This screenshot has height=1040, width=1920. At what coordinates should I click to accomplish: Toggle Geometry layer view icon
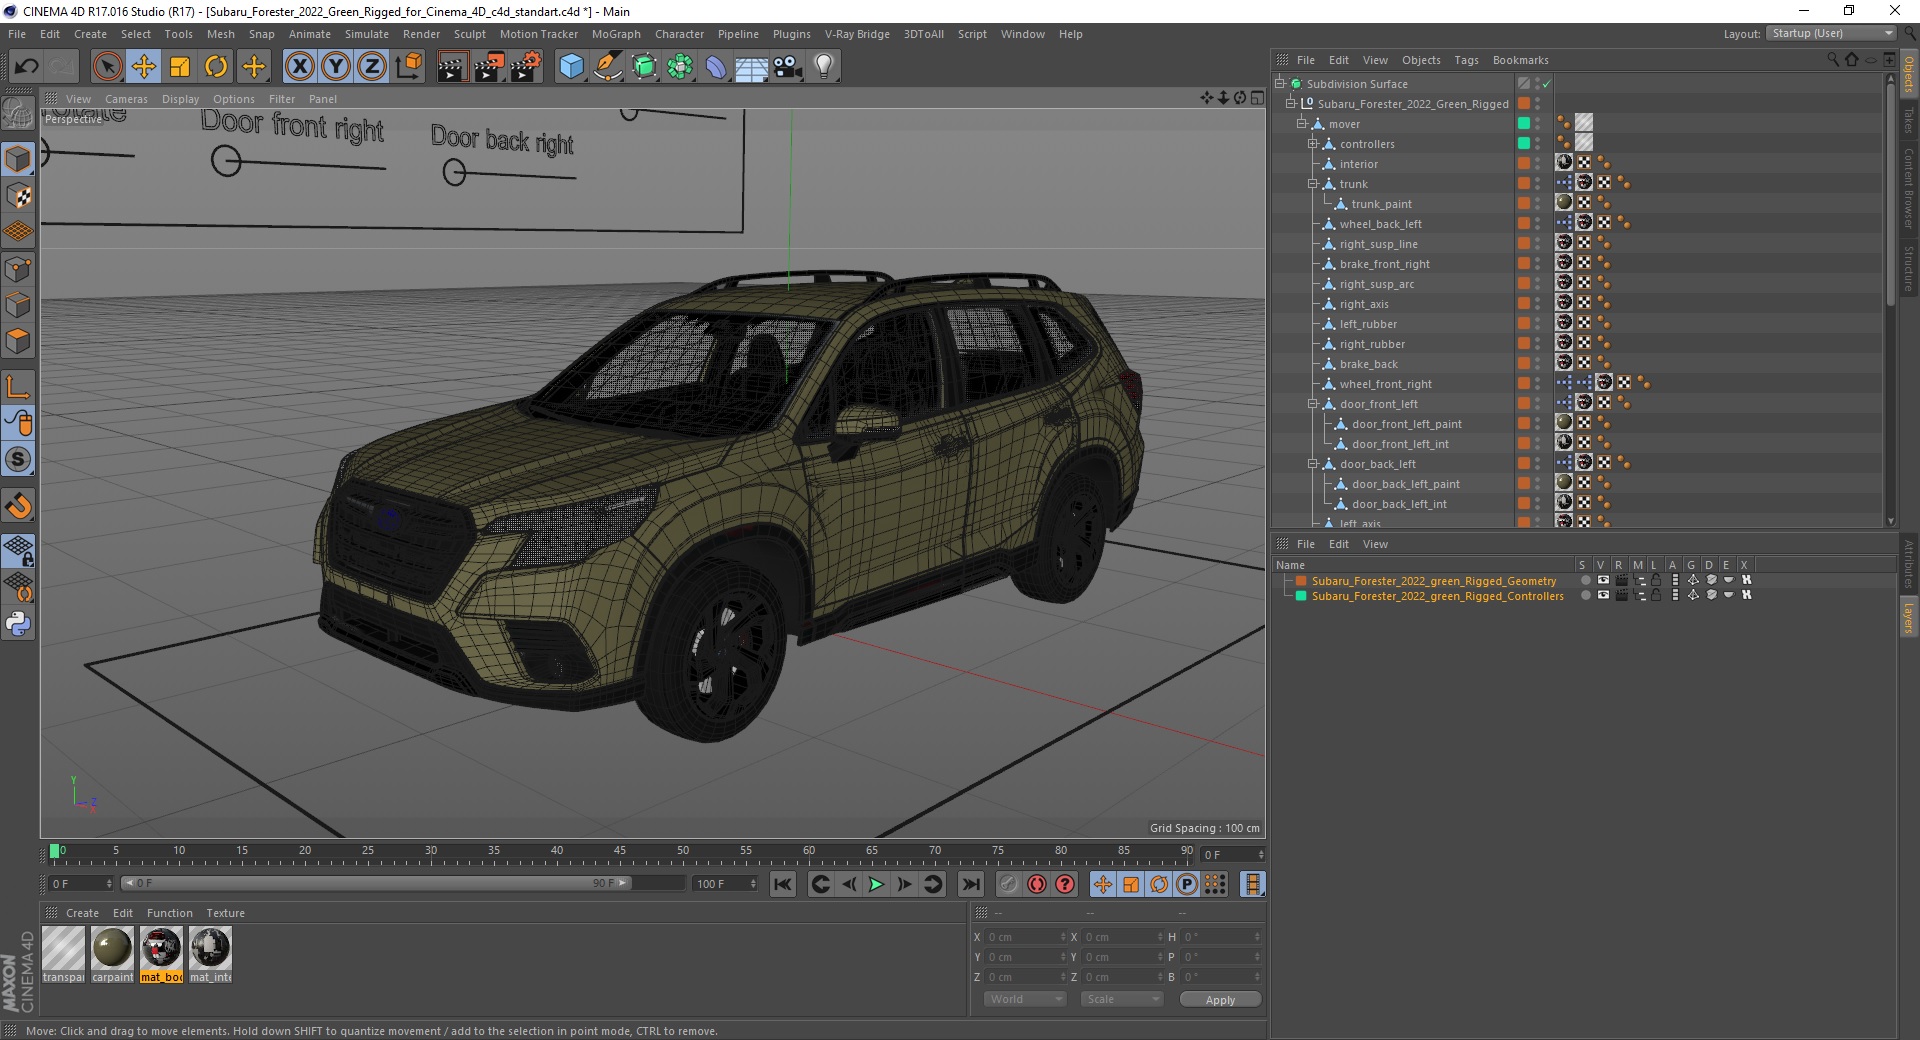pos(1603,580)
